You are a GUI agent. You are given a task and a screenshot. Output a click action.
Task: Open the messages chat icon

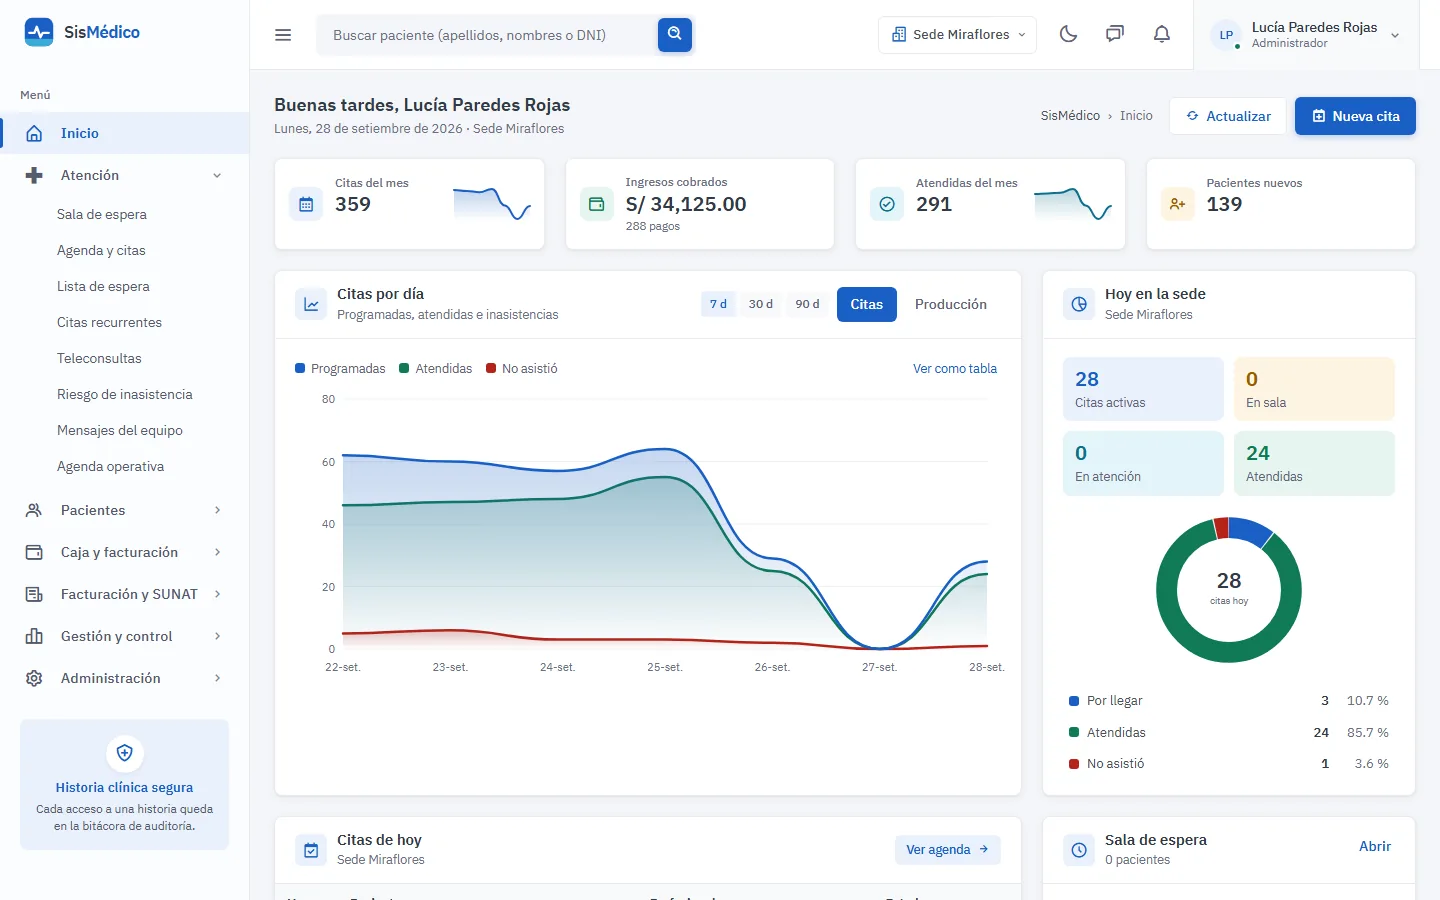tap(1115, 34)
